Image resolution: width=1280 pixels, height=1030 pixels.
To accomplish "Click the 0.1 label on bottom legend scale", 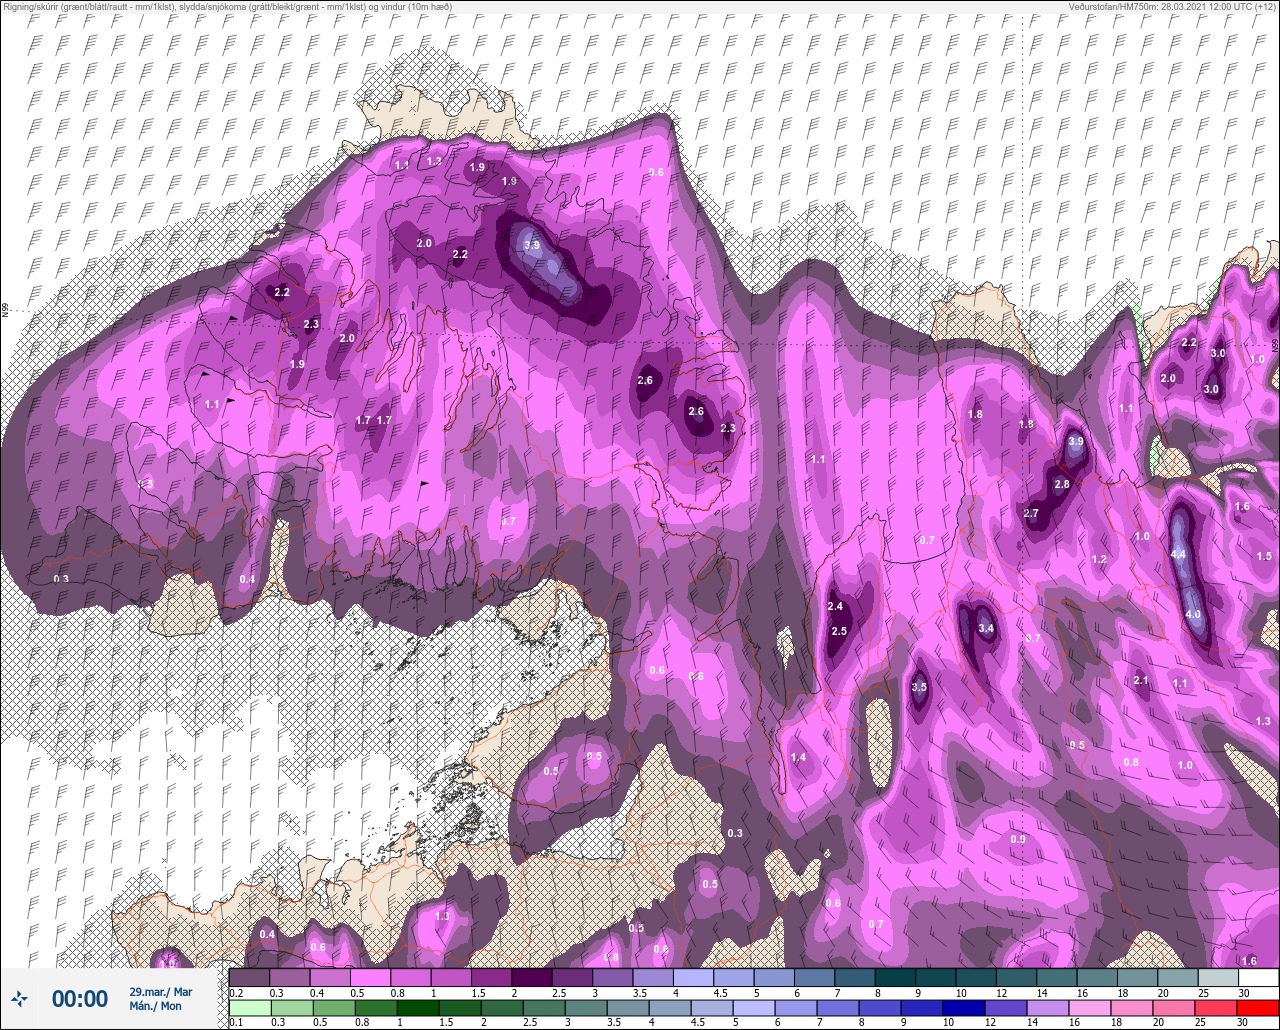I will pos(236,1023).
